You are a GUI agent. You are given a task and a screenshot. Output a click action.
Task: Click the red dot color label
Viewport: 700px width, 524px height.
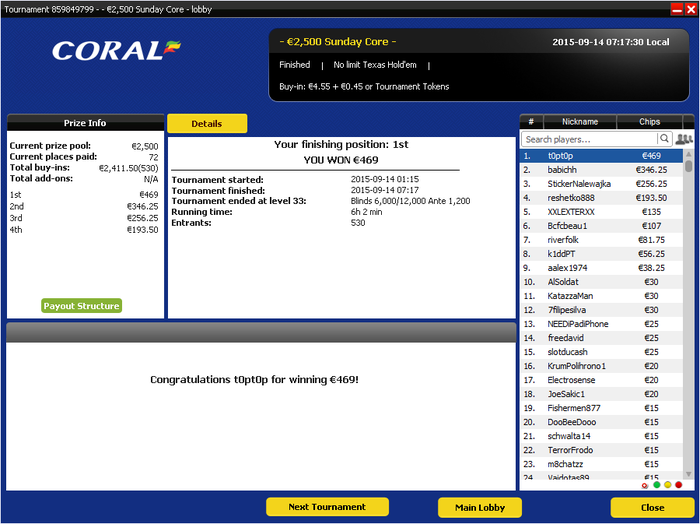(679, 485)
